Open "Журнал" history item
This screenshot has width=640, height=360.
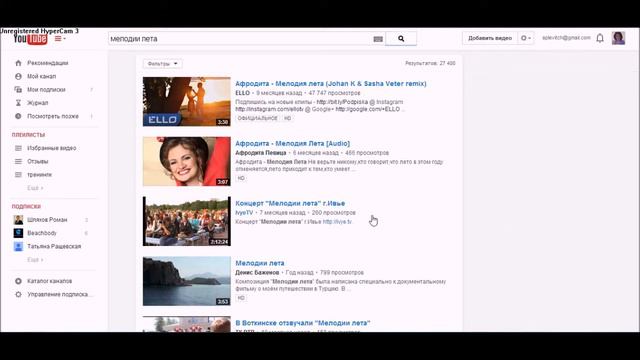point(38,103)
